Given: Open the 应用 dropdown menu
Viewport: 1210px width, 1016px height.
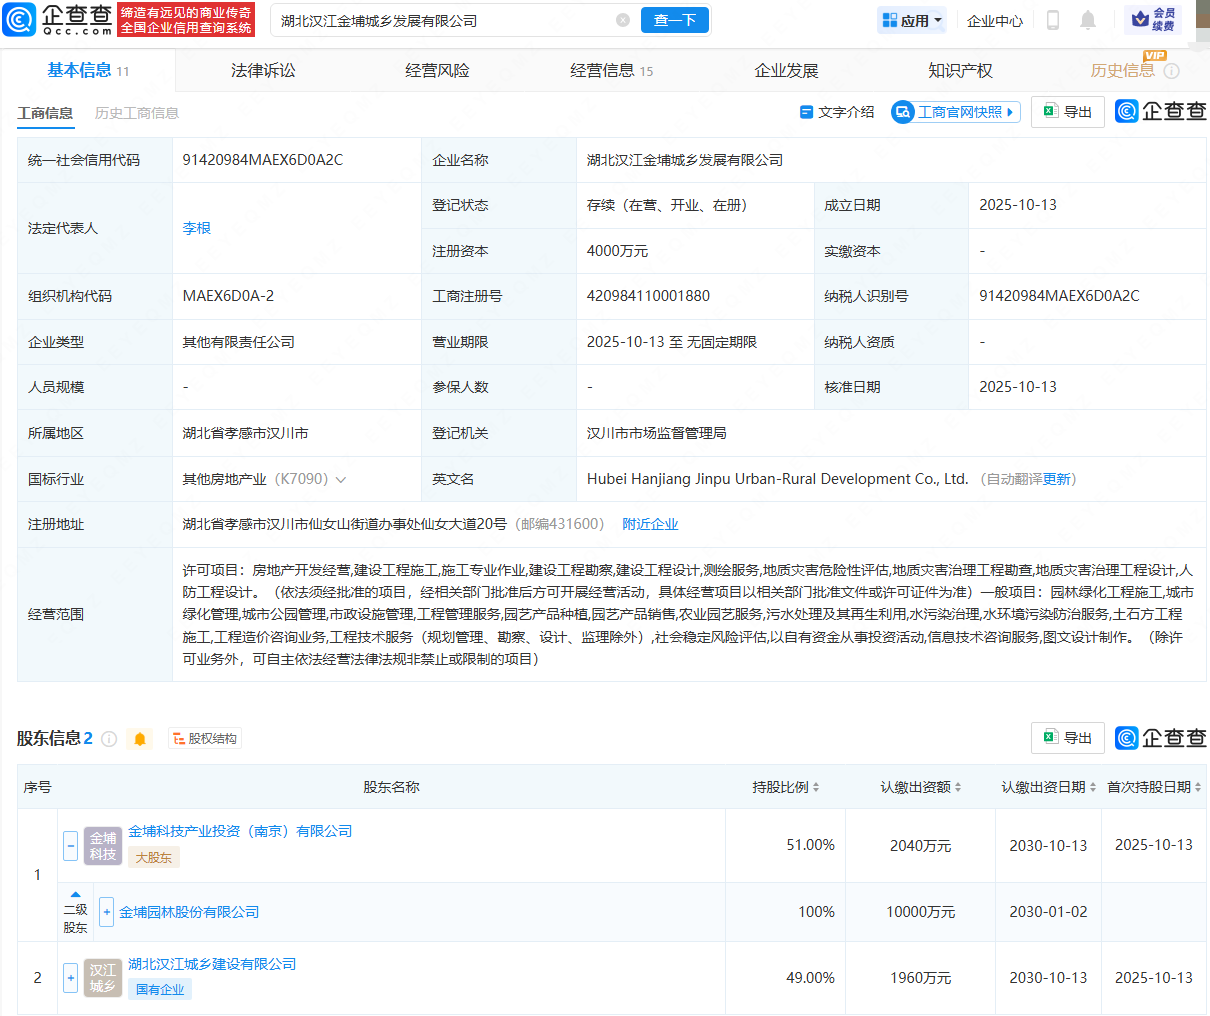Looking at the screenshot, I should (x=912, y=20).
